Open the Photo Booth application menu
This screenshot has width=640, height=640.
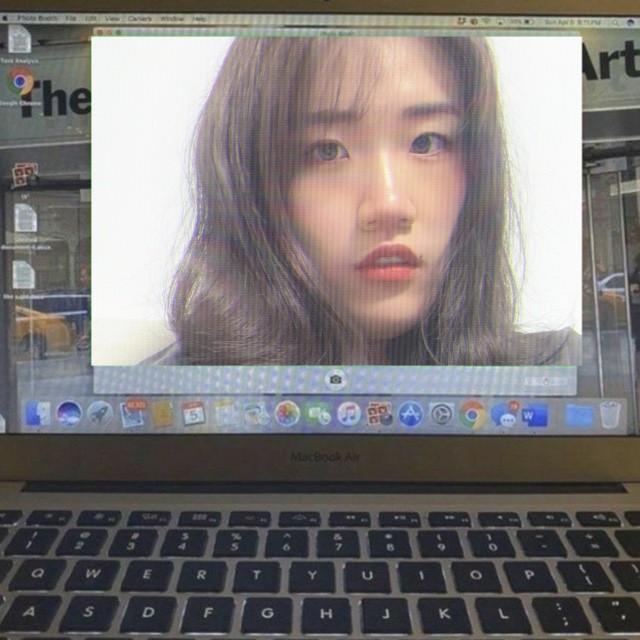tap(38, 19)
